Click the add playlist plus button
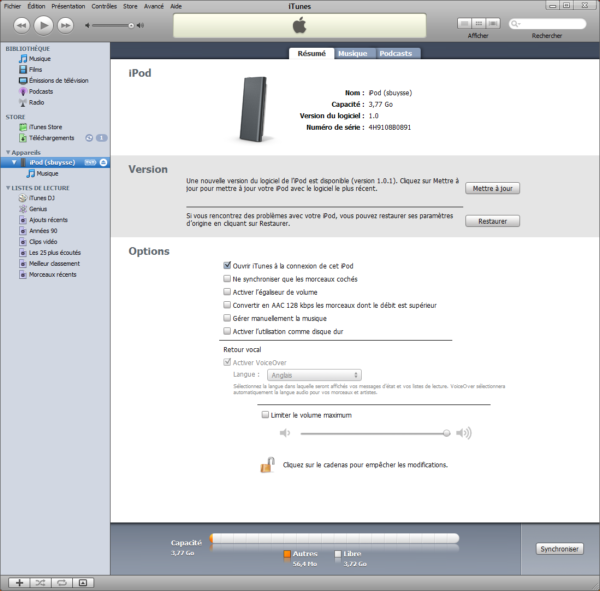Viewport: 600px width, 591px height. (x=18, y=581)
